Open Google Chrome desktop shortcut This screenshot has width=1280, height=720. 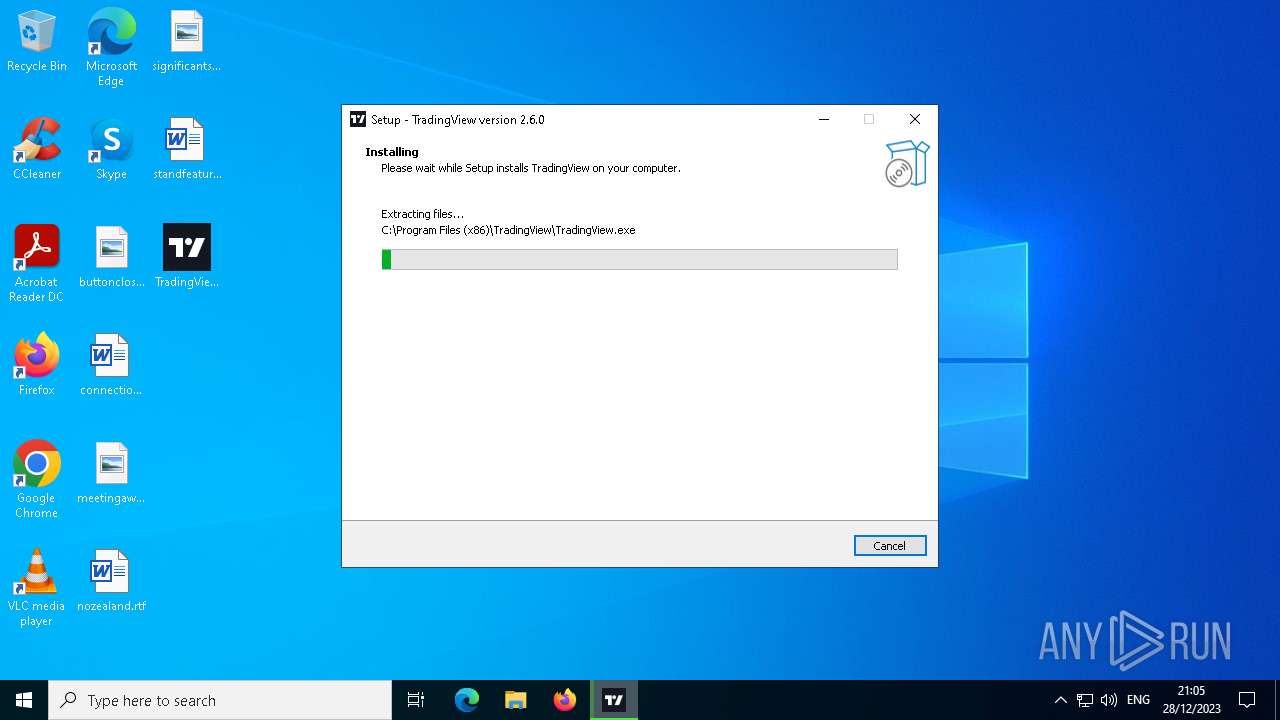click(37, 480)
